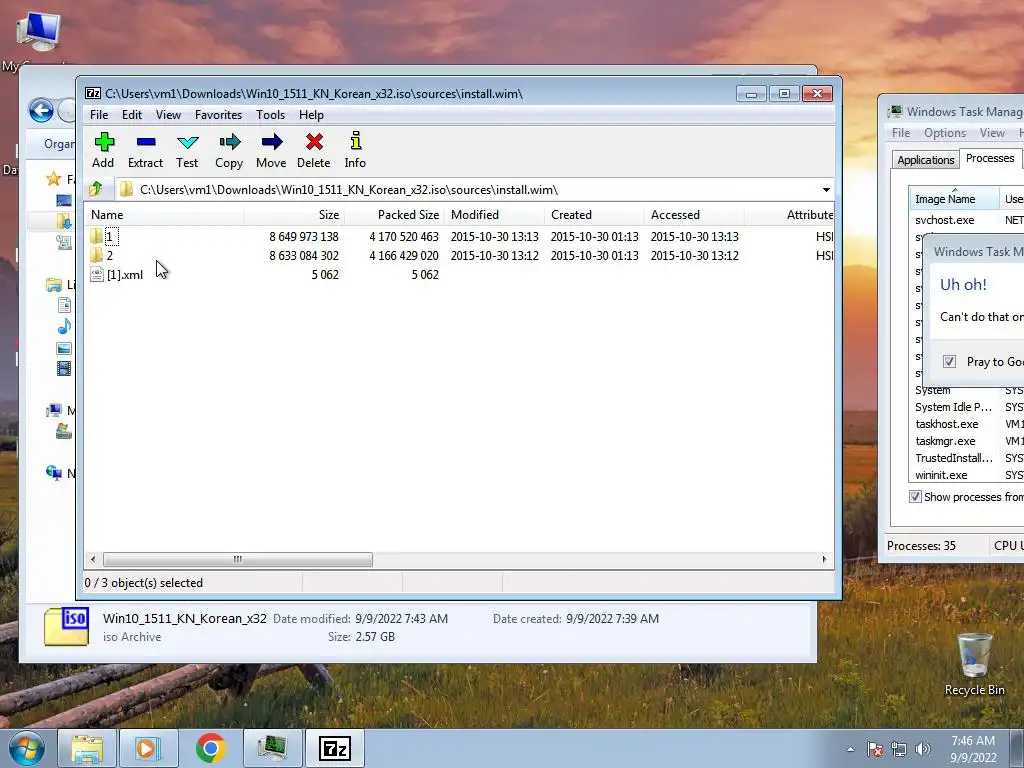Open Google Chrome from the taskbar
1024x768 pixels.
[210, 748]
